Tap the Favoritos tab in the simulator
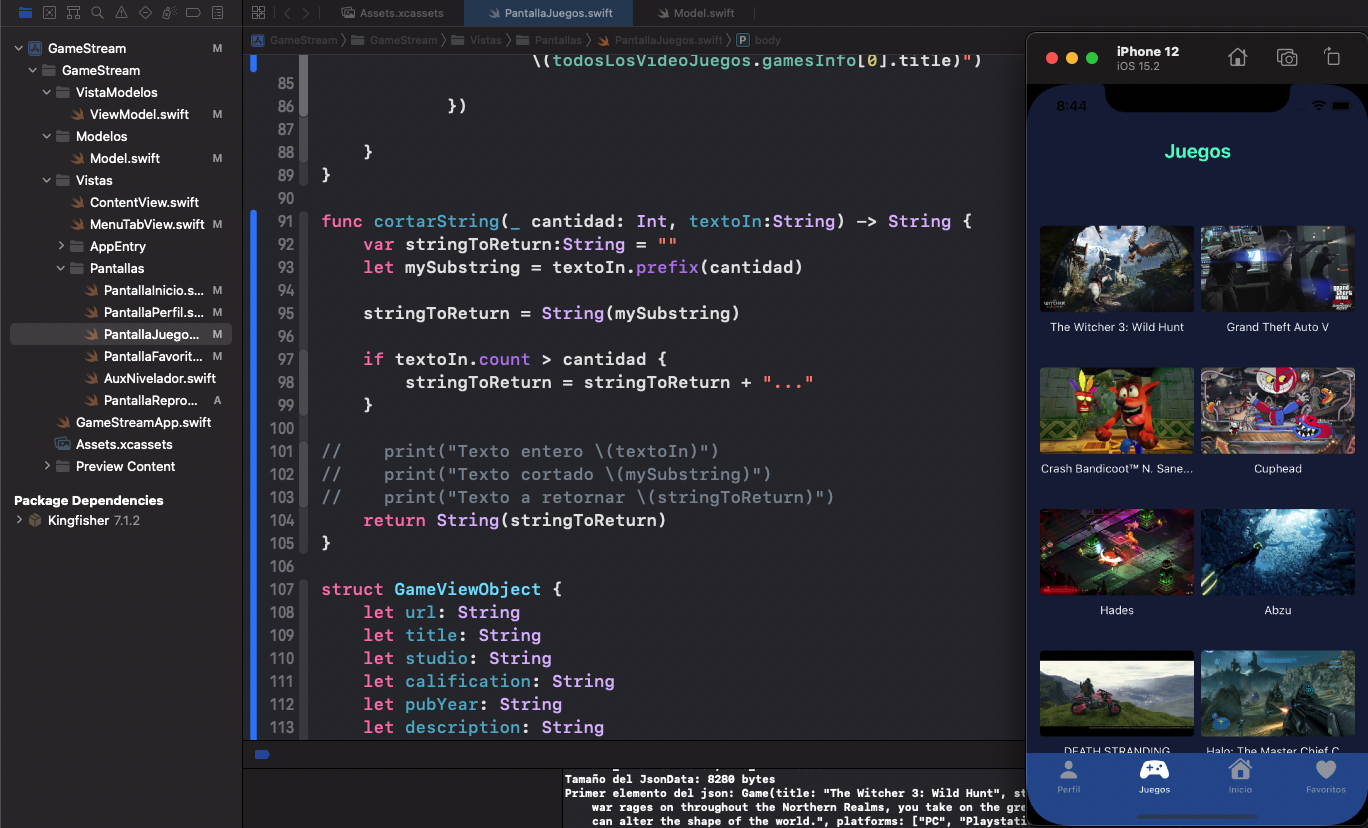The height and width of the screenshot is (828, 1368). 1326,776
